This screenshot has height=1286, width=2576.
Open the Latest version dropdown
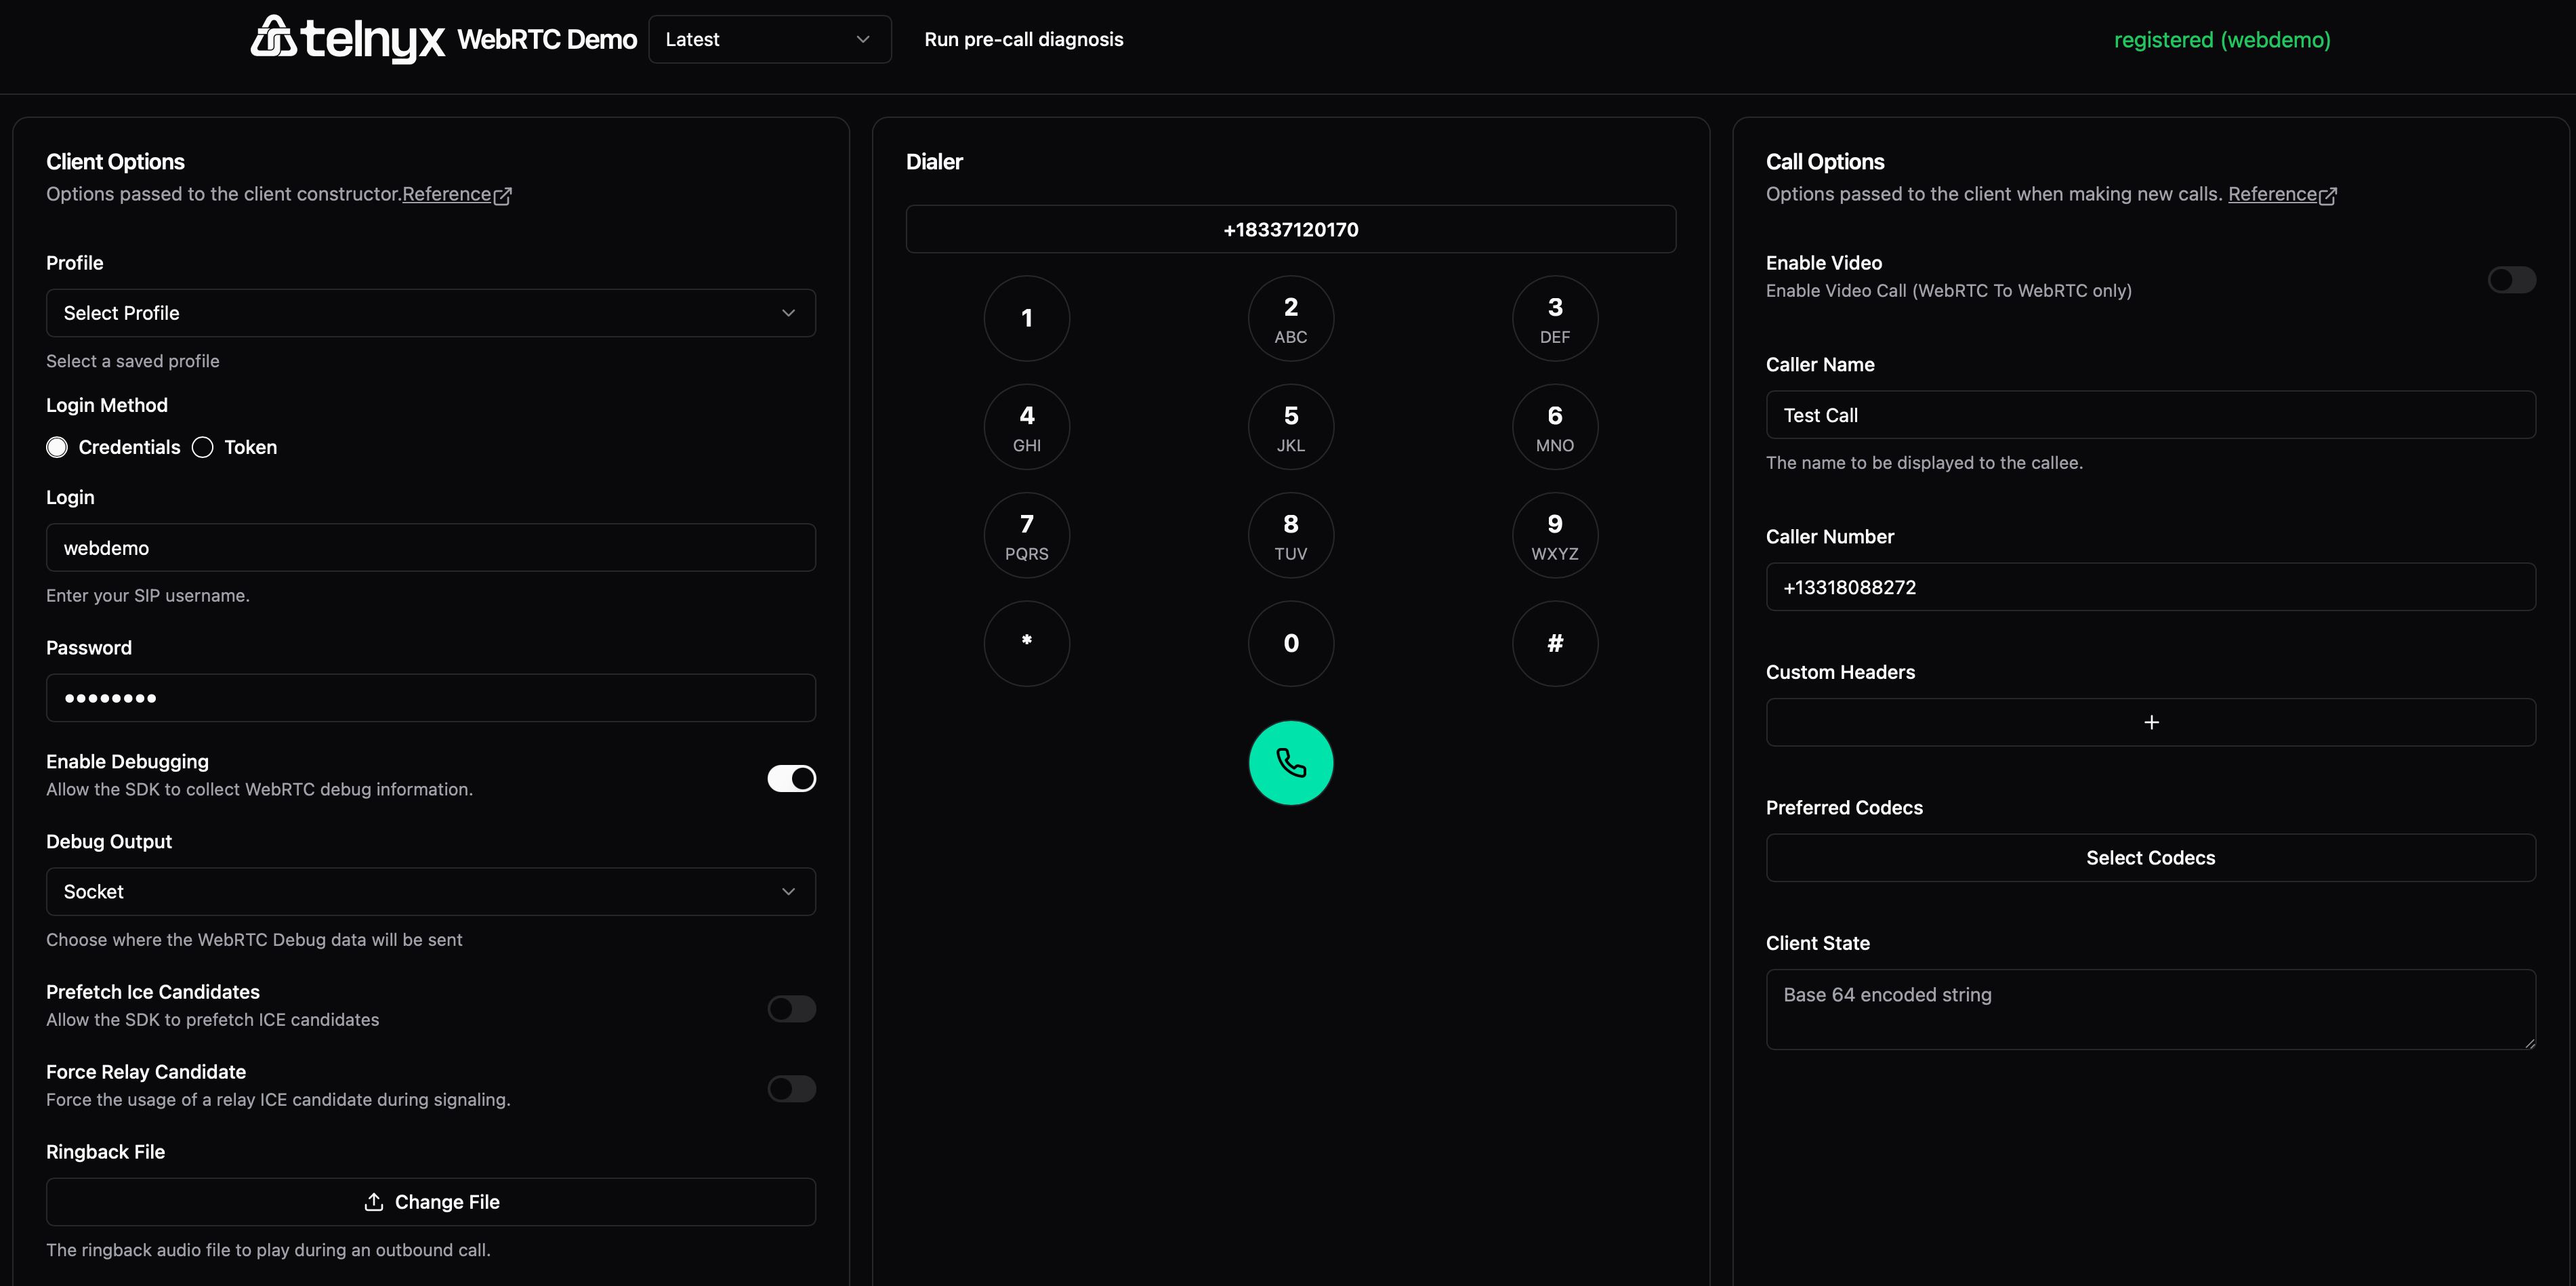[768, 39]
